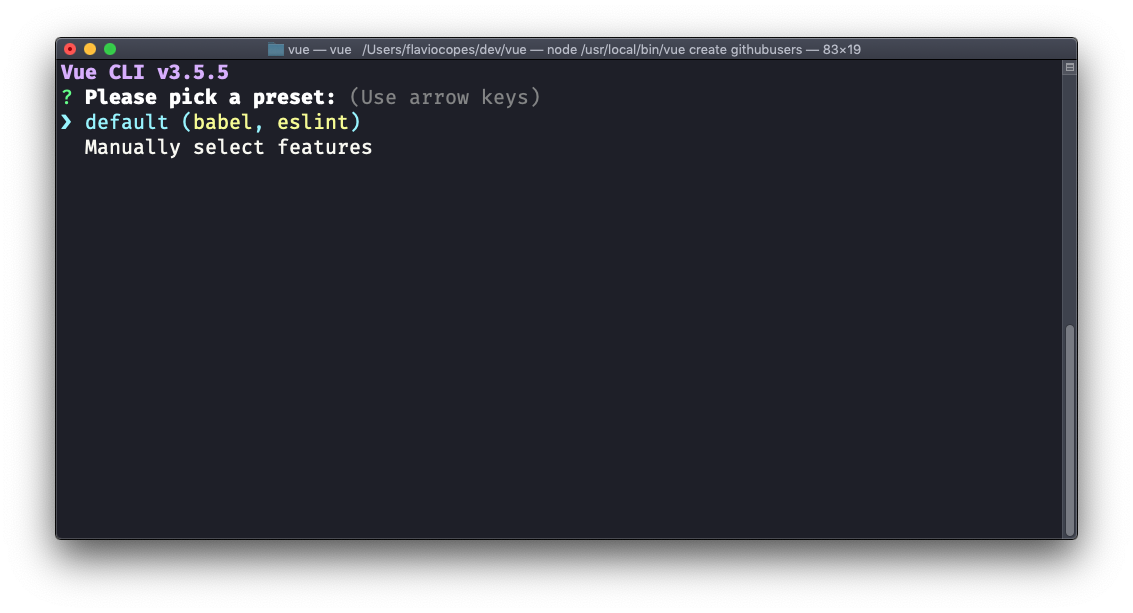Click the scrollbar track above the thumb

(x=1069, y=199)
